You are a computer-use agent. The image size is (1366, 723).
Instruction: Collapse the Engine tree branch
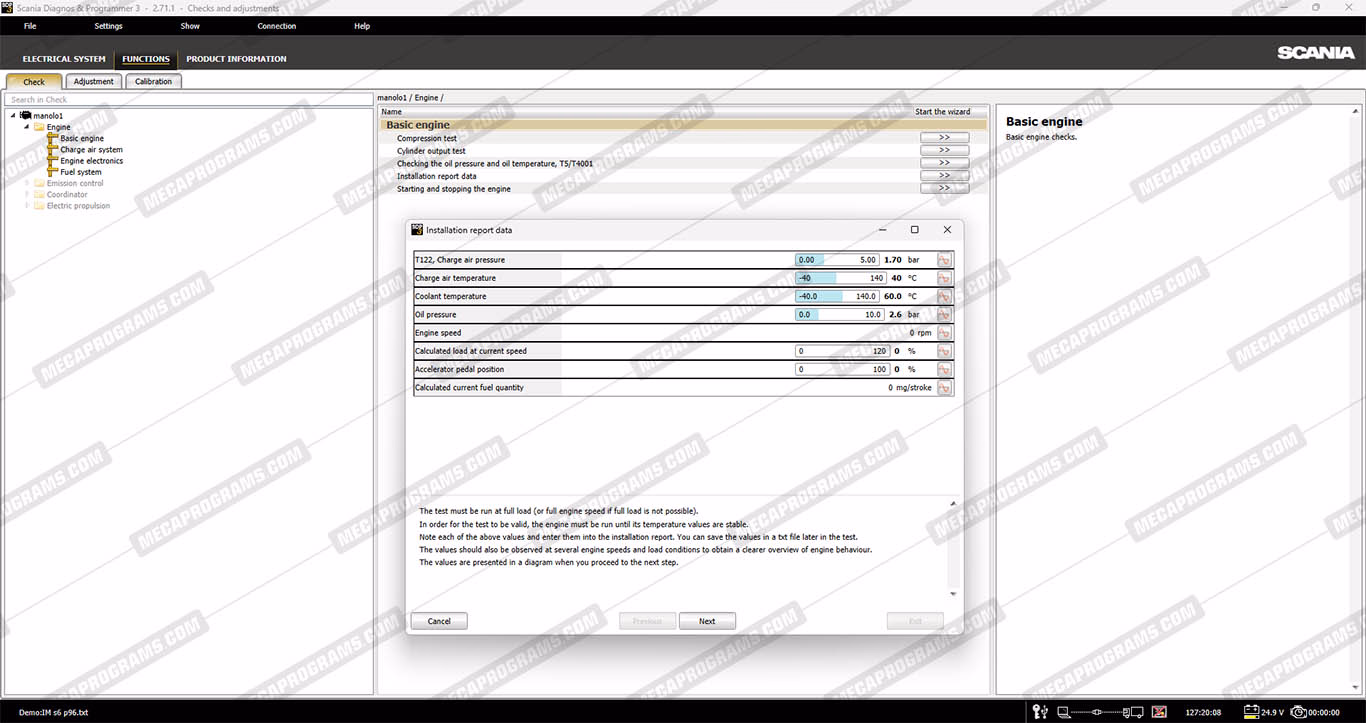pos(27,127)
